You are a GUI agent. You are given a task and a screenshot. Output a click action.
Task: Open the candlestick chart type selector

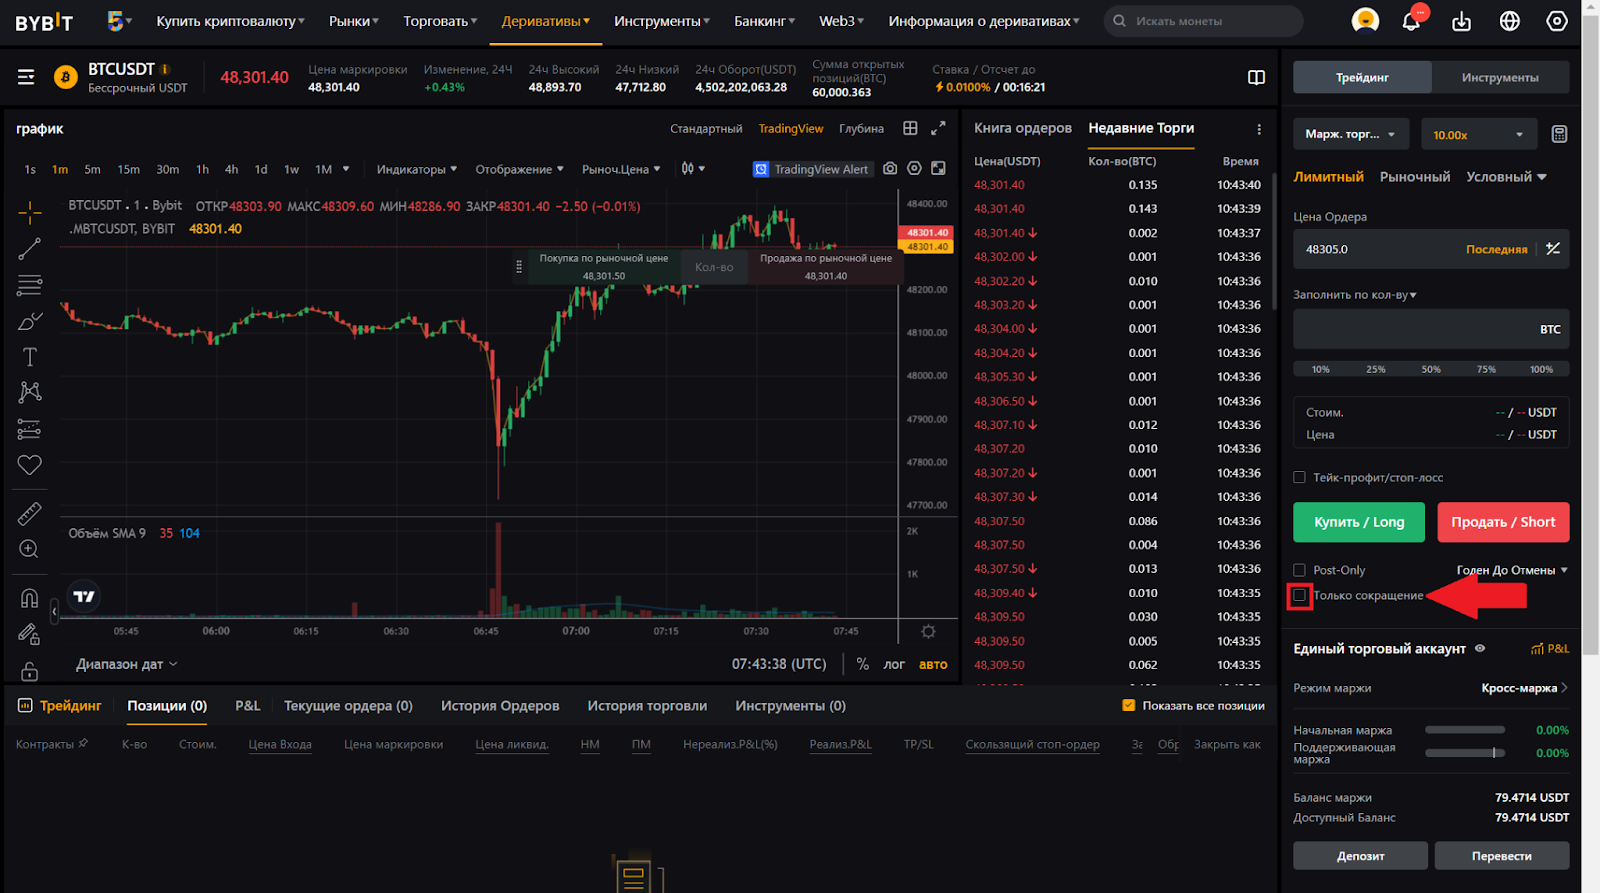coord(693,169)
